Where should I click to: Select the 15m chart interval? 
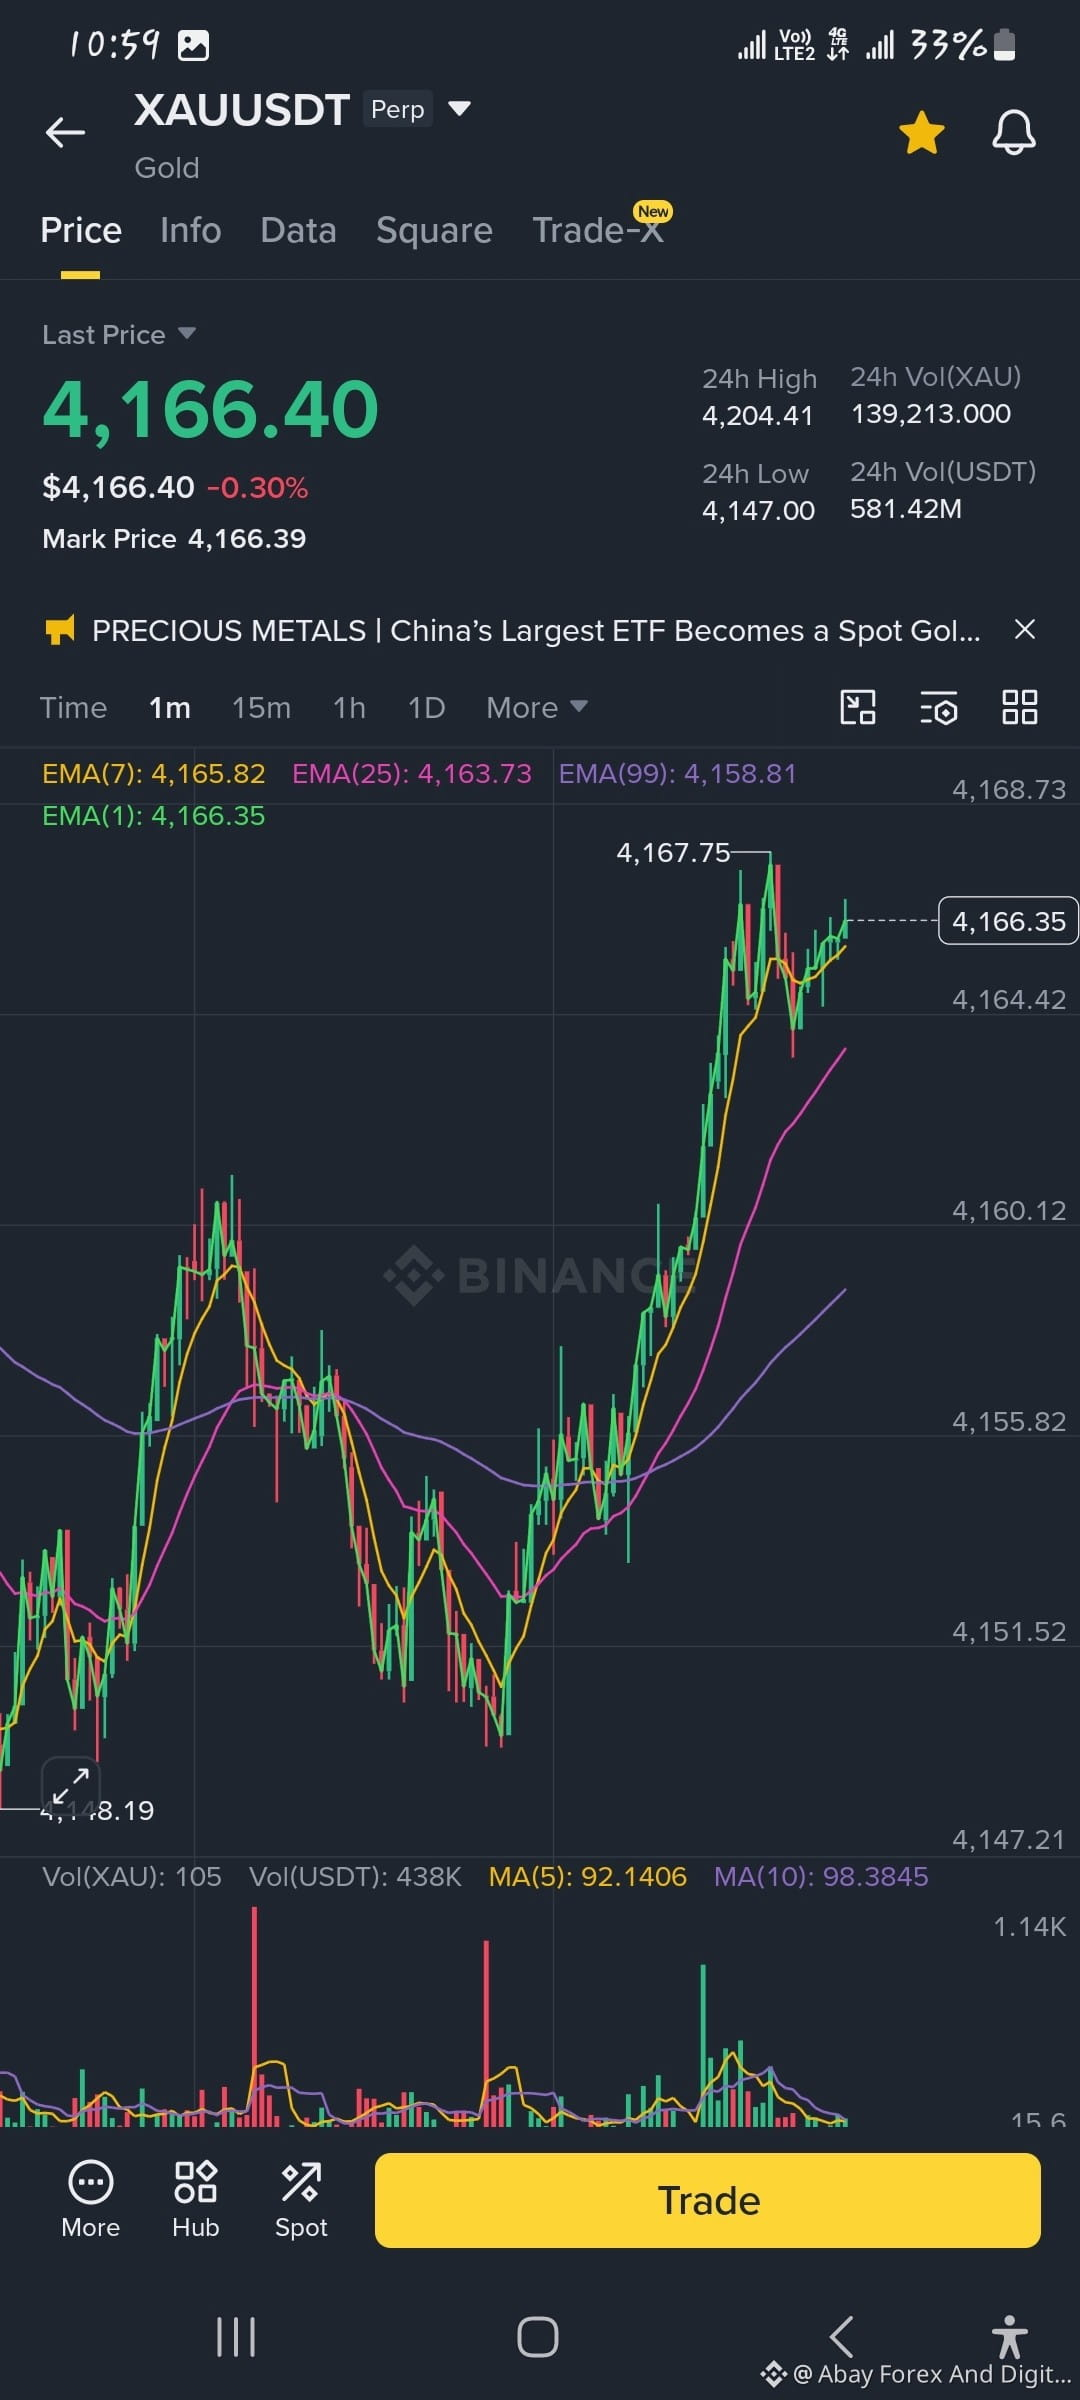[261, 708]
